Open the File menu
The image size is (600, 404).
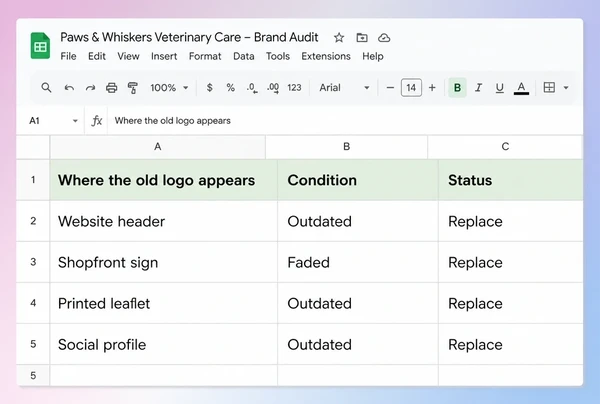point(68,56)
